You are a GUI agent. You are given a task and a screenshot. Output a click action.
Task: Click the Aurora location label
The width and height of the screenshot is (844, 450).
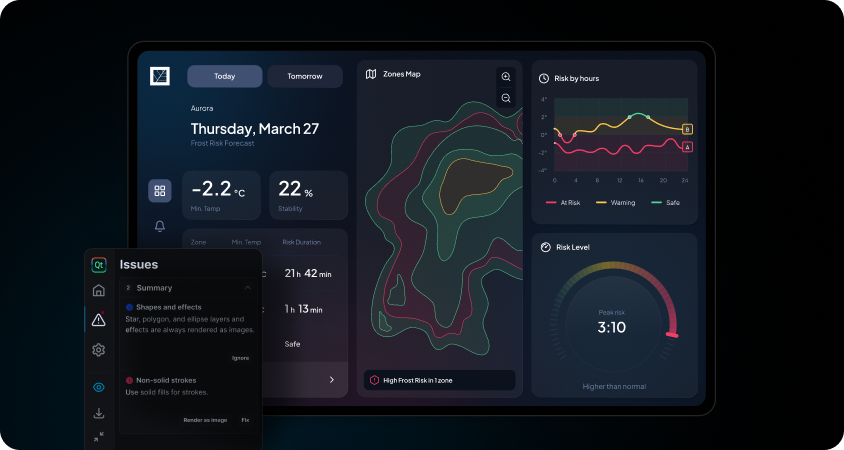point(202,108)
